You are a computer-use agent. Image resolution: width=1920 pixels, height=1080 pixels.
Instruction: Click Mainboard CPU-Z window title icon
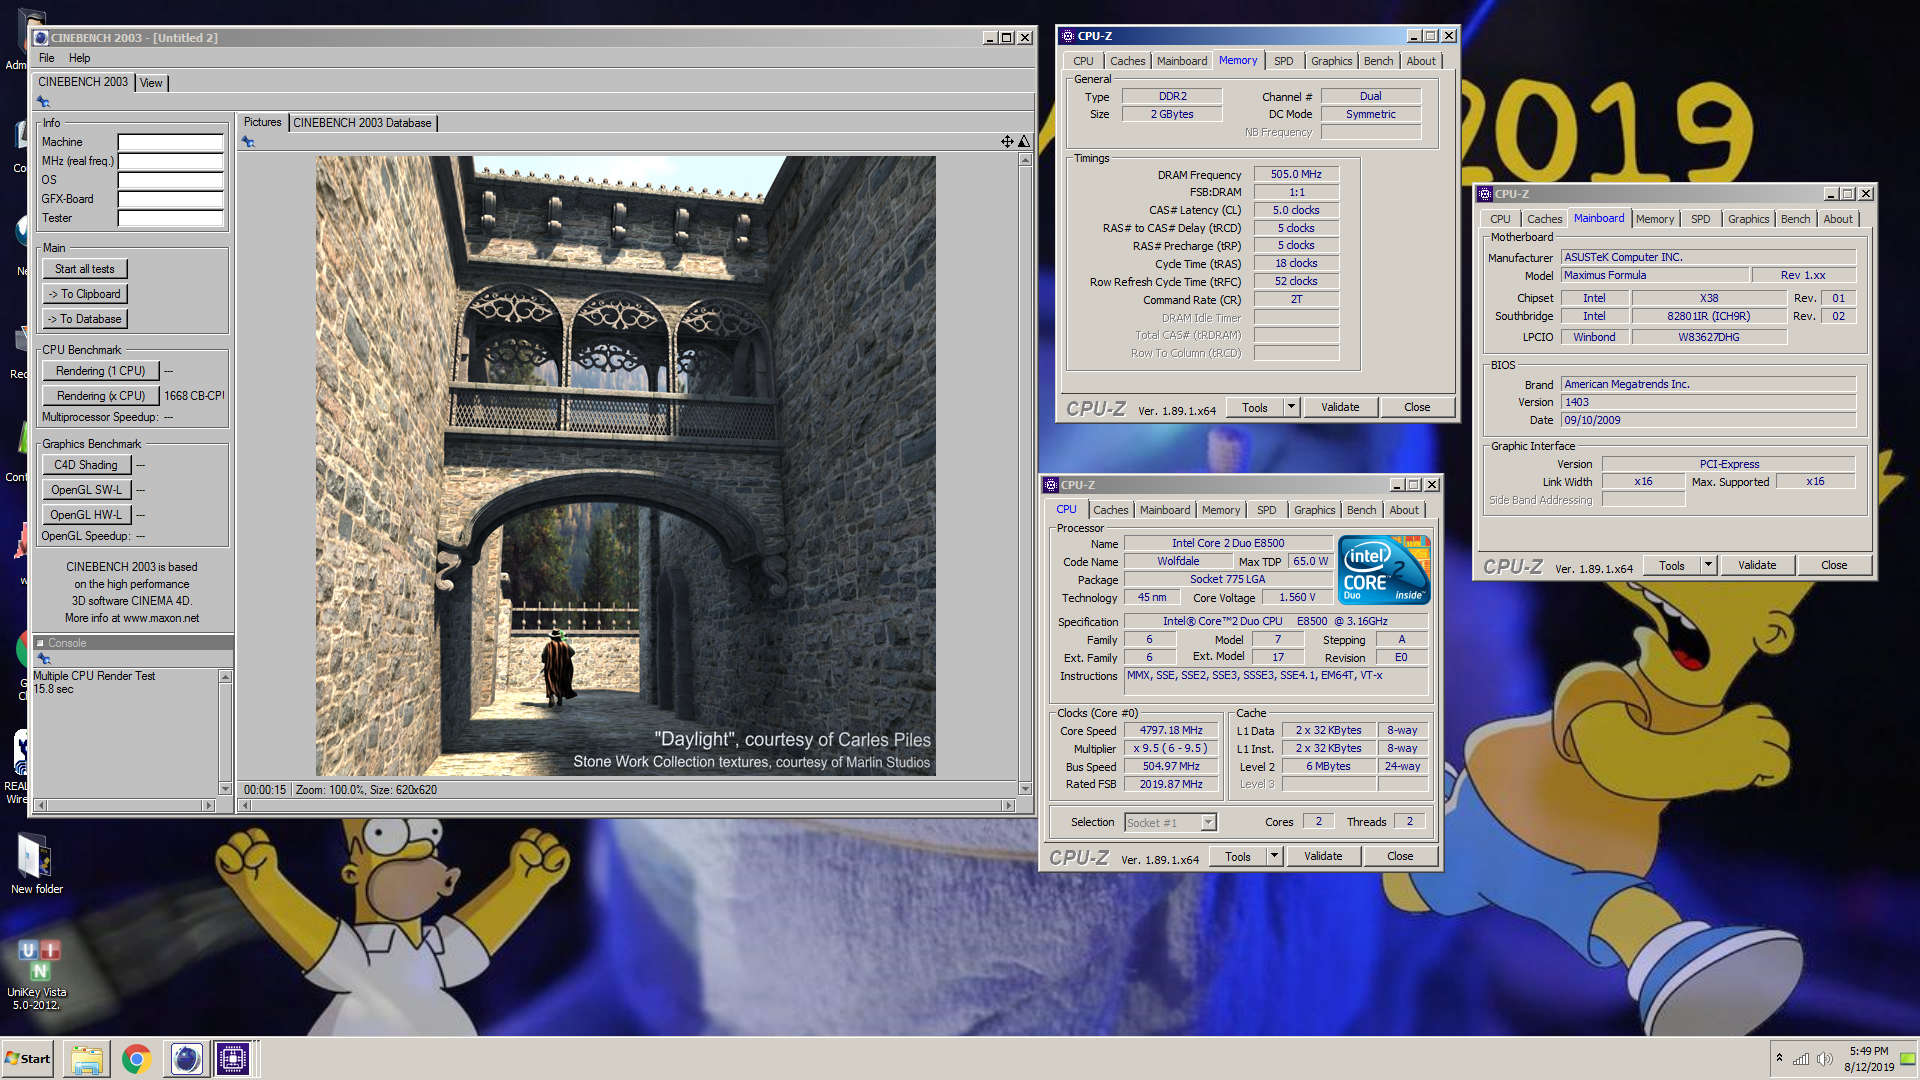1486,194
